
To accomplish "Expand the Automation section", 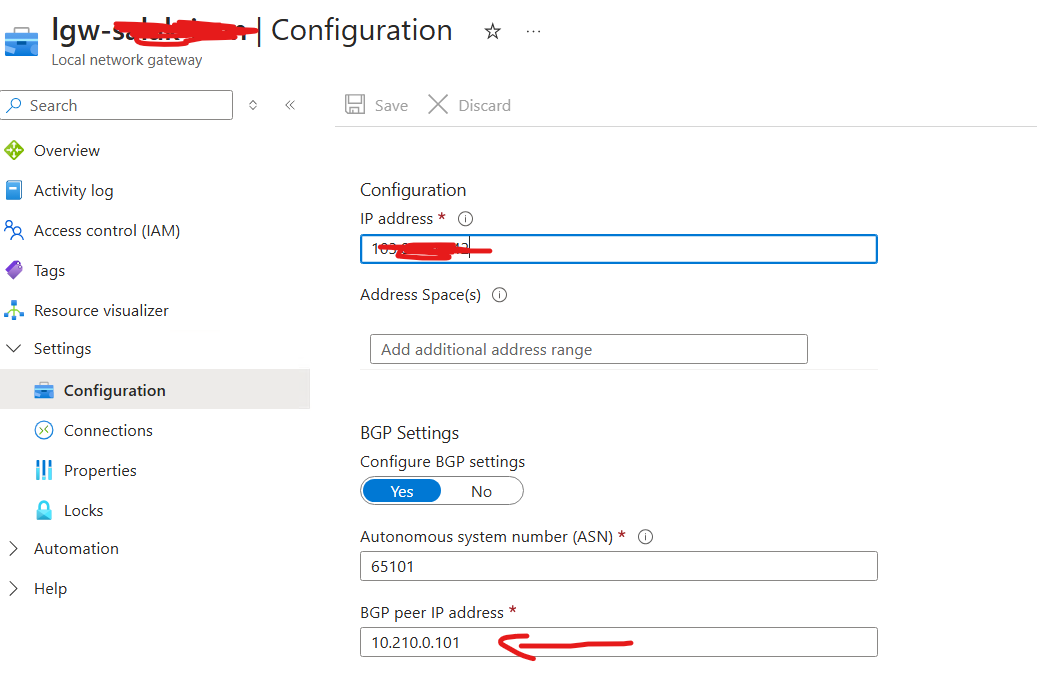I will 14,548.
